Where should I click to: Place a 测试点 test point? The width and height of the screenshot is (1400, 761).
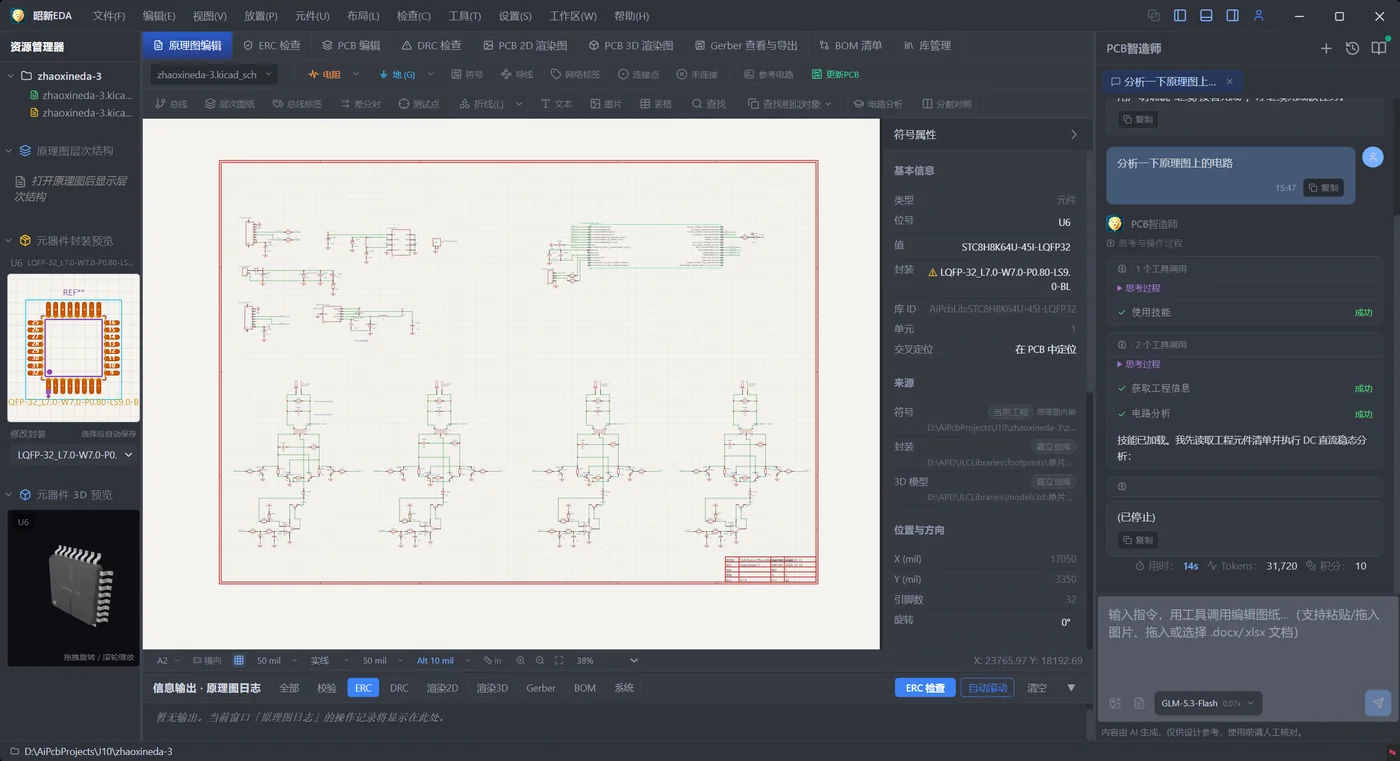[418, 104]
